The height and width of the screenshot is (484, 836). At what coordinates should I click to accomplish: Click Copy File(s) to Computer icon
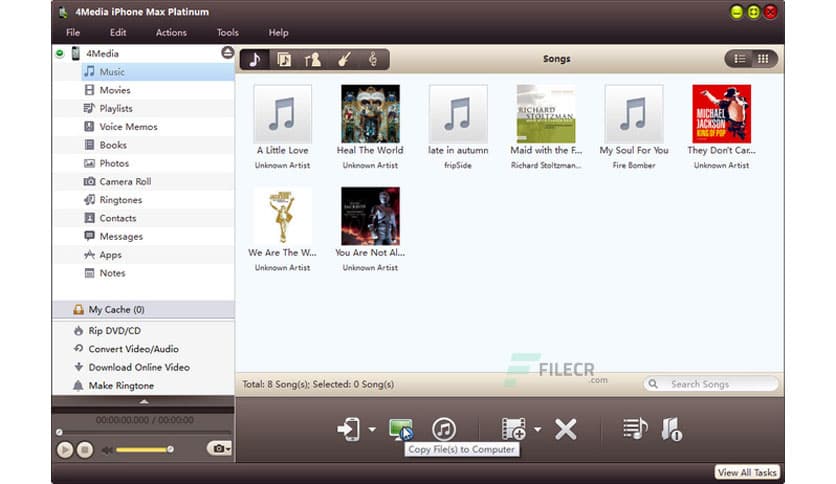[401, 429]
